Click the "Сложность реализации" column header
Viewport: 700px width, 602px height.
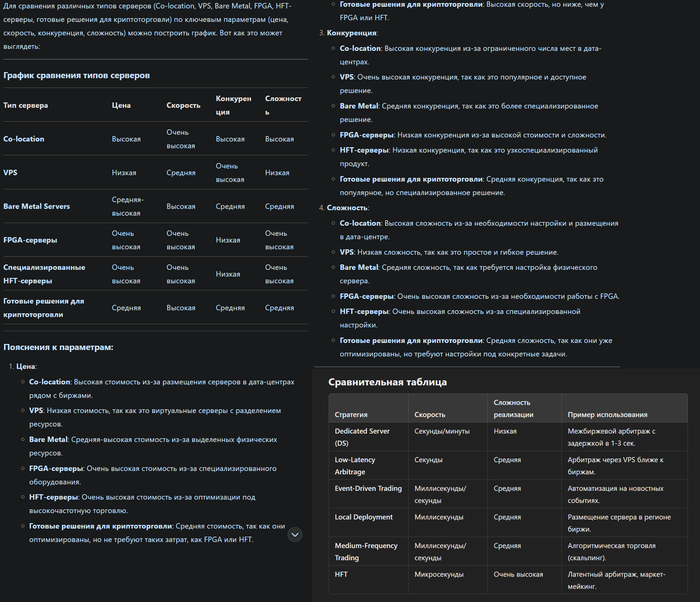coord(514,408)
